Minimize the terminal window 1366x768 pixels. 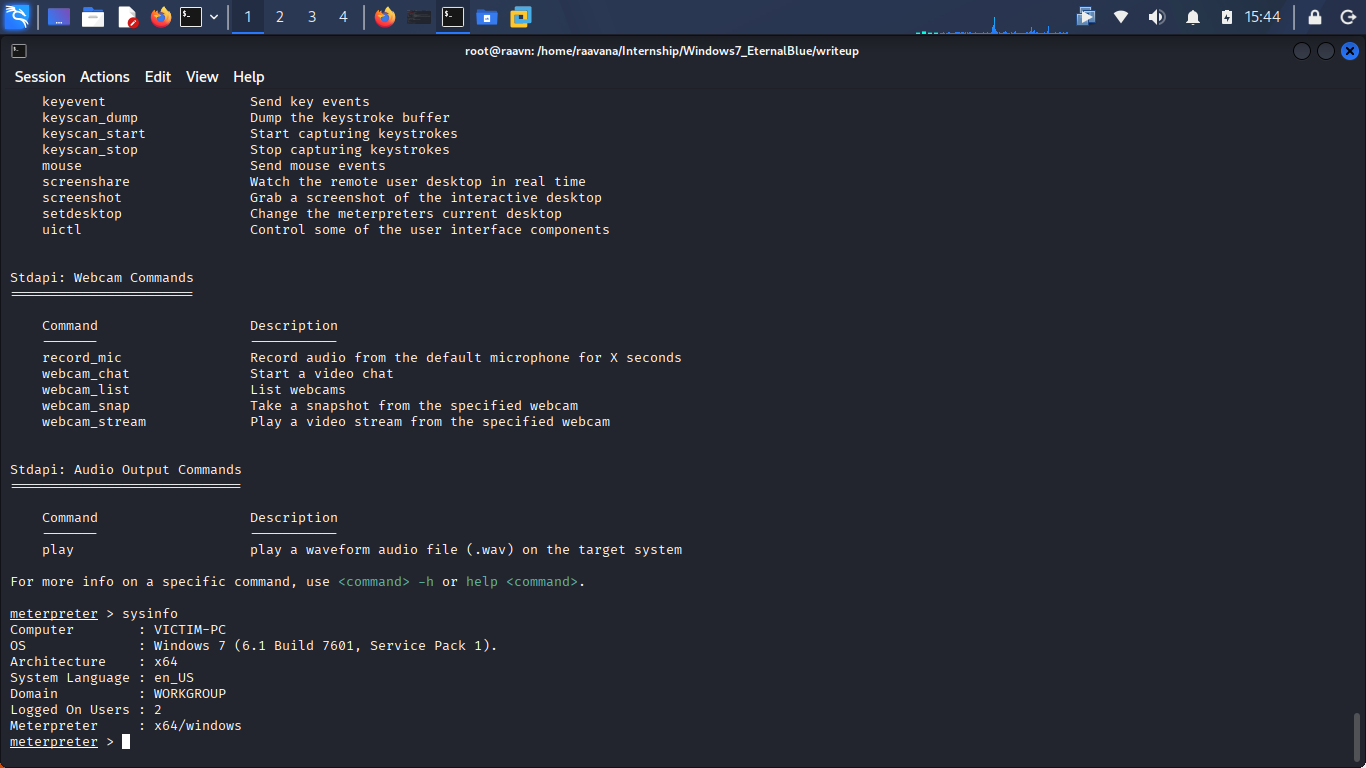(x=1301, y=51)
